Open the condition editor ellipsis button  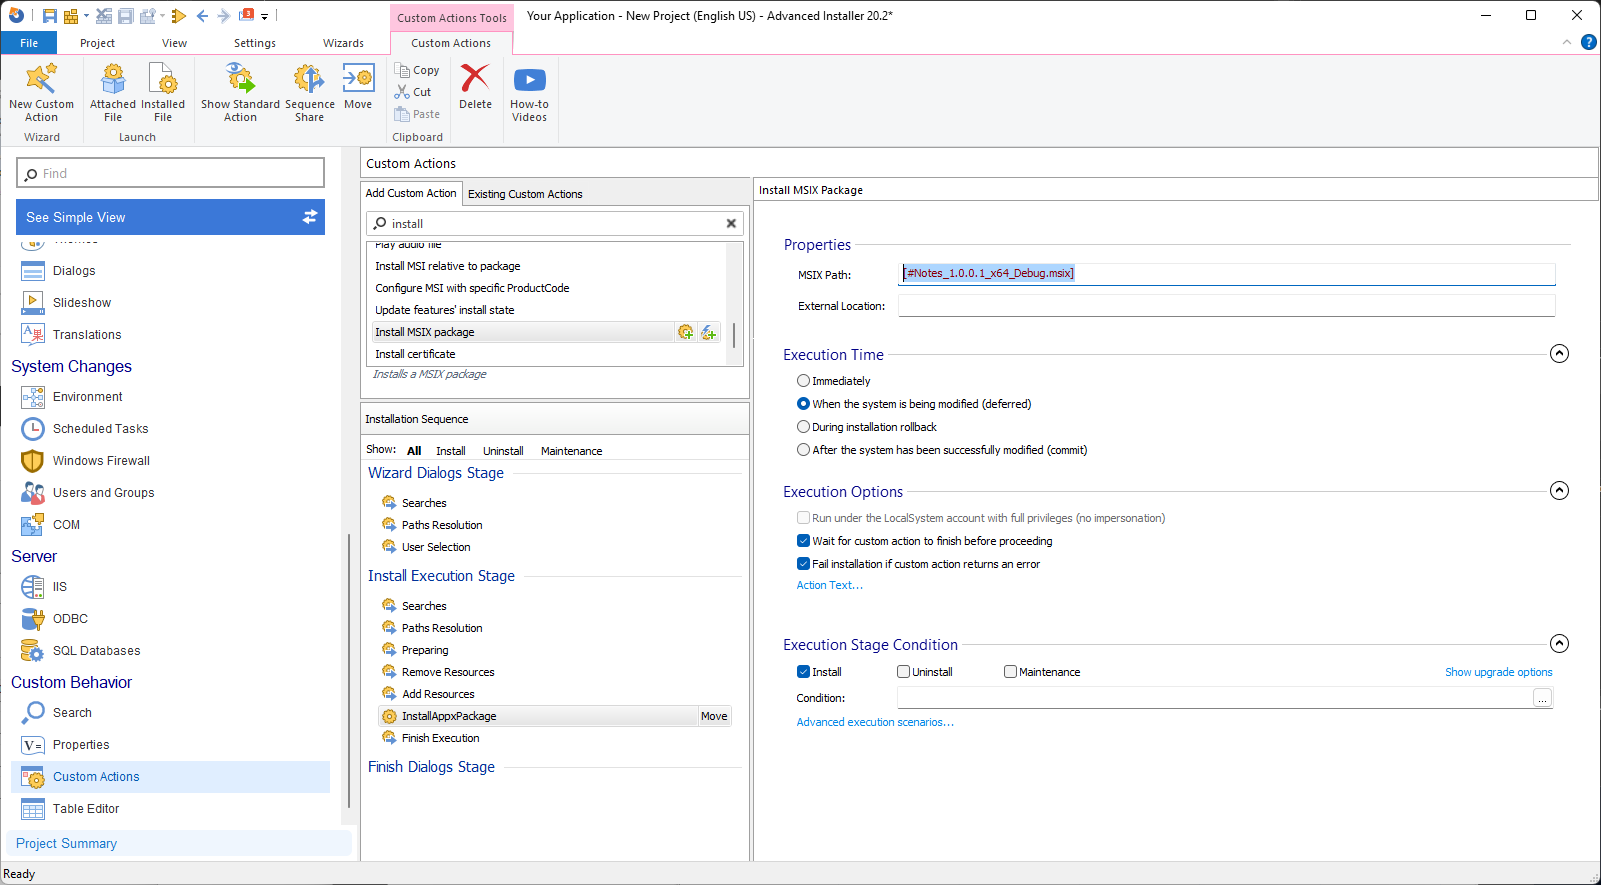tap(1542, 698)
